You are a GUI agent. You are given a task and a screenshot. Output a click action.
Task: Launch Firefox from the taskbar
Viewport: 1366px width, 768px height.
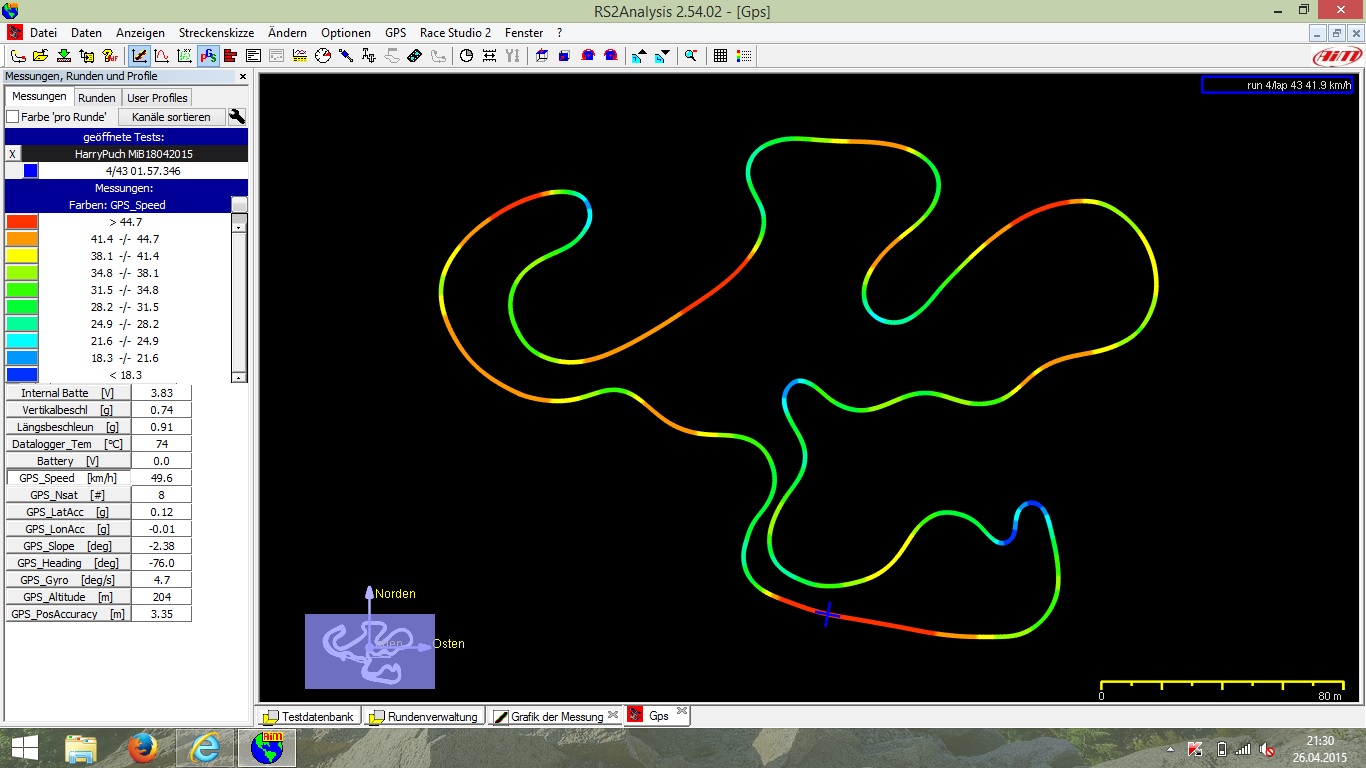pos(144,748)
